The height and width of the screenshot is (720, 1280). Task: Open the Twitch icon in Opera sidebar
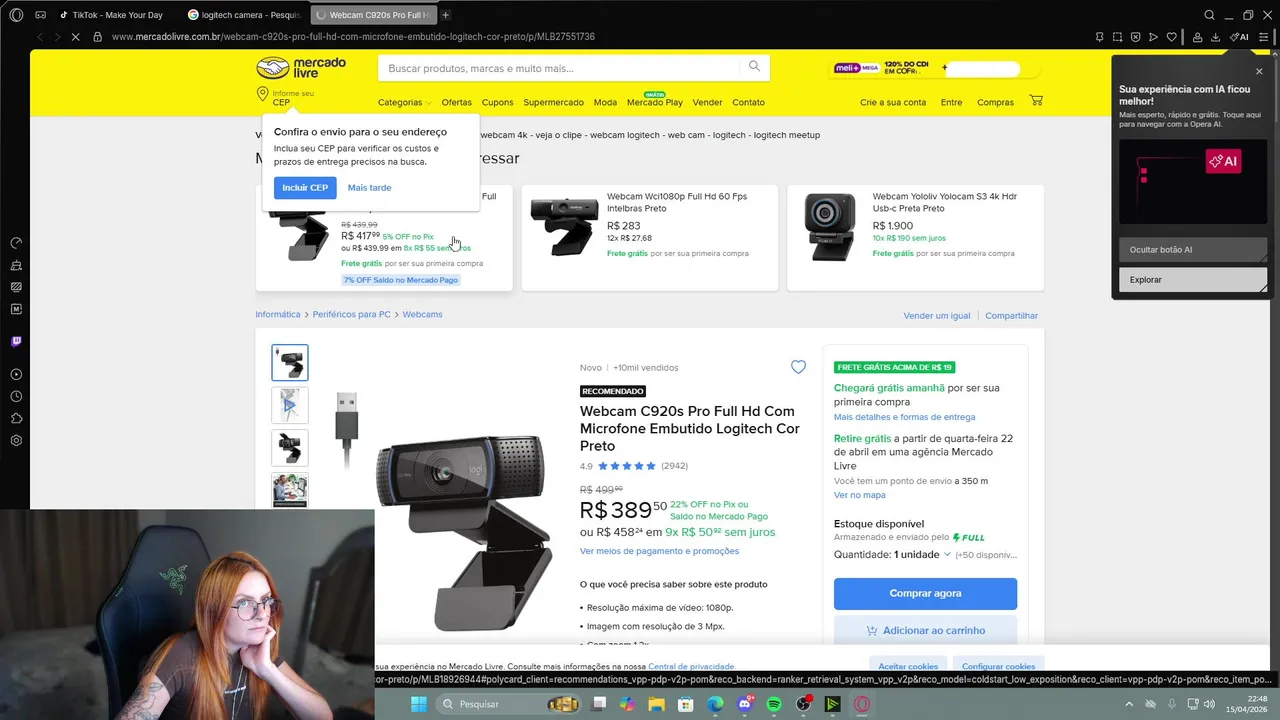(16, 341)
